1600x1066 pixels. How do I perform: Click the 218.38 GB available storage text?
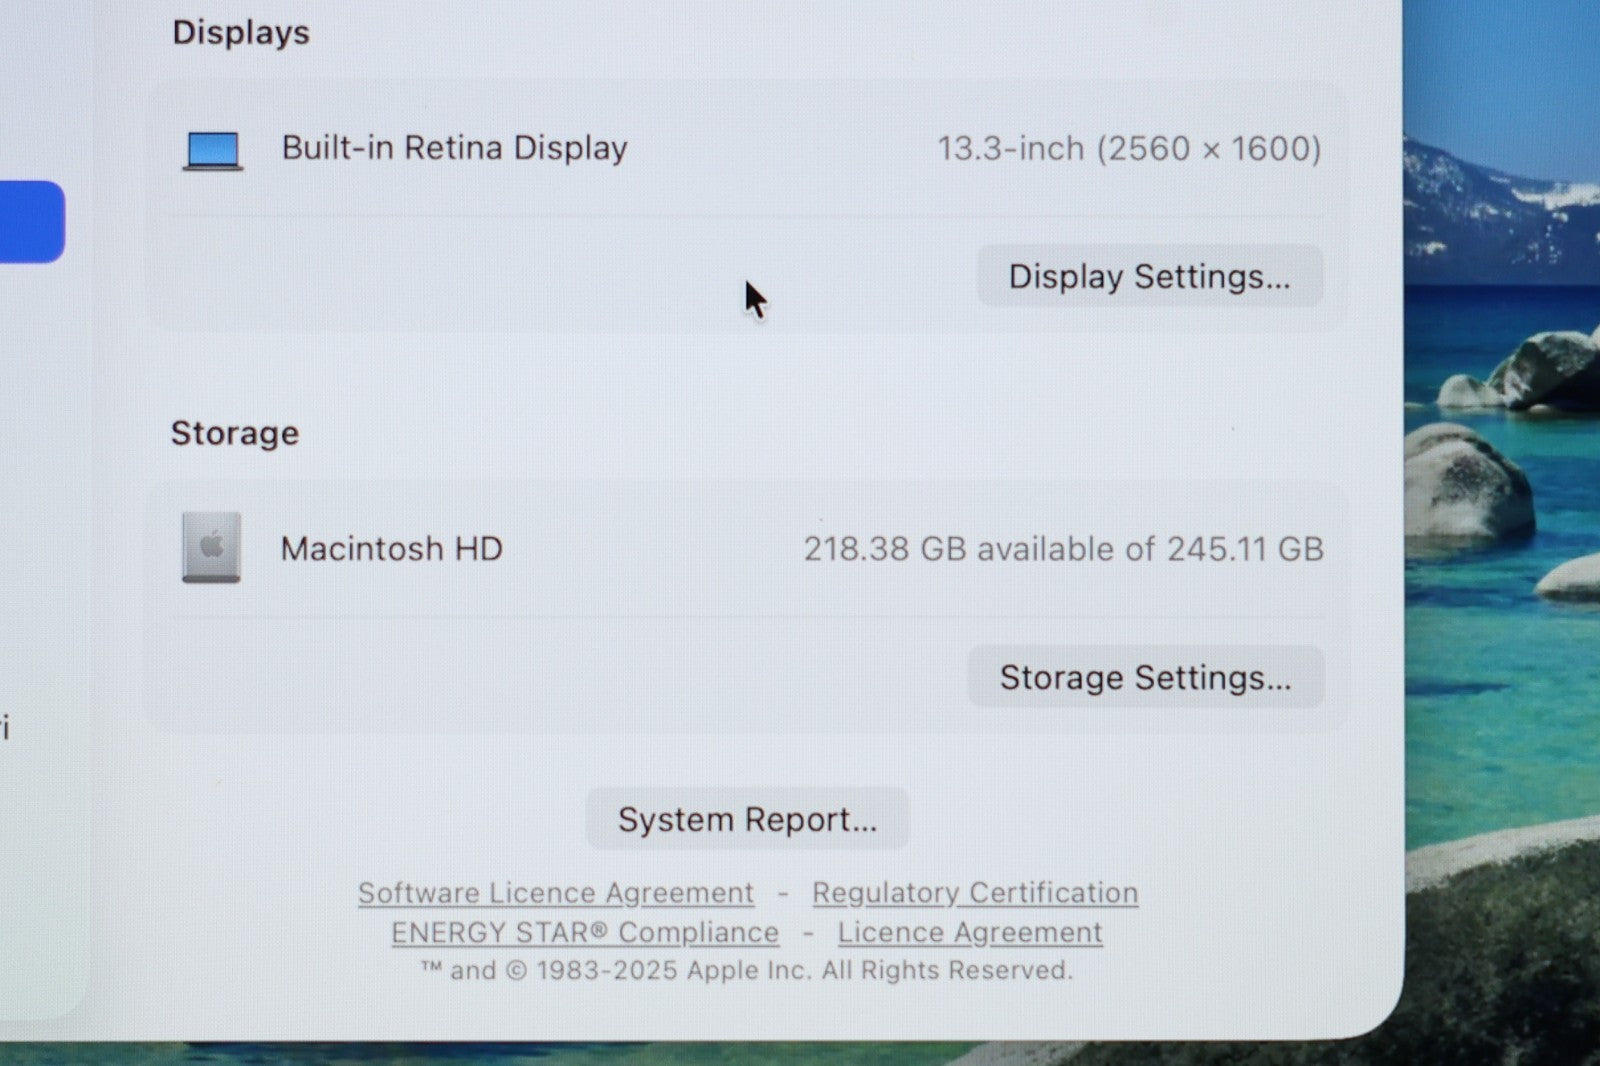1063,549
